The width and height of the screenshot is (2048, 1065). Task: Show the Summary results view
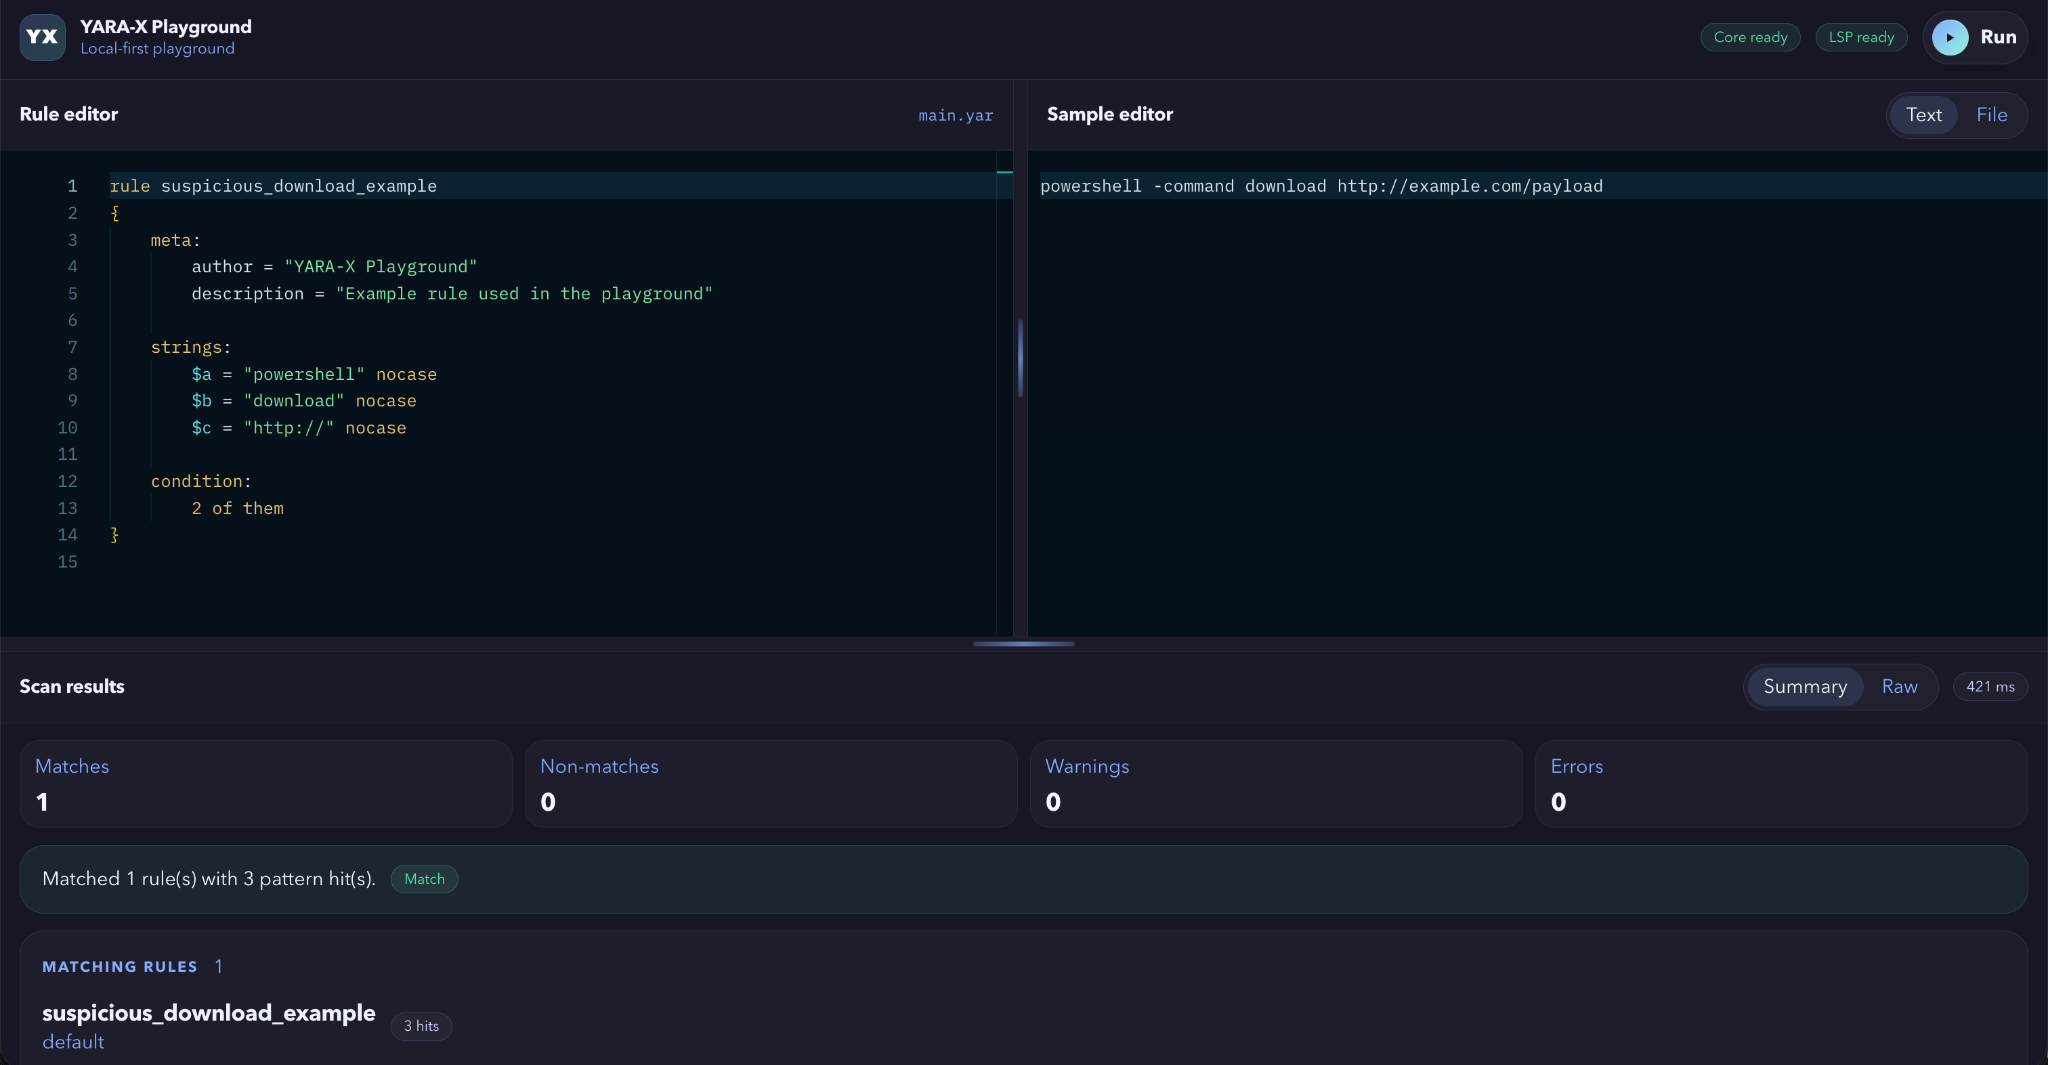click(1804, 687)
